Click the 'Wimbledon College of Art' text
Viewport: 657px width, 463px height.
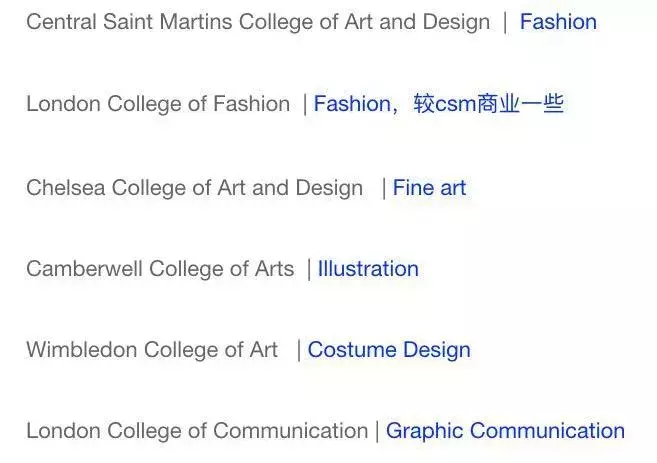(x=152, y=350)
